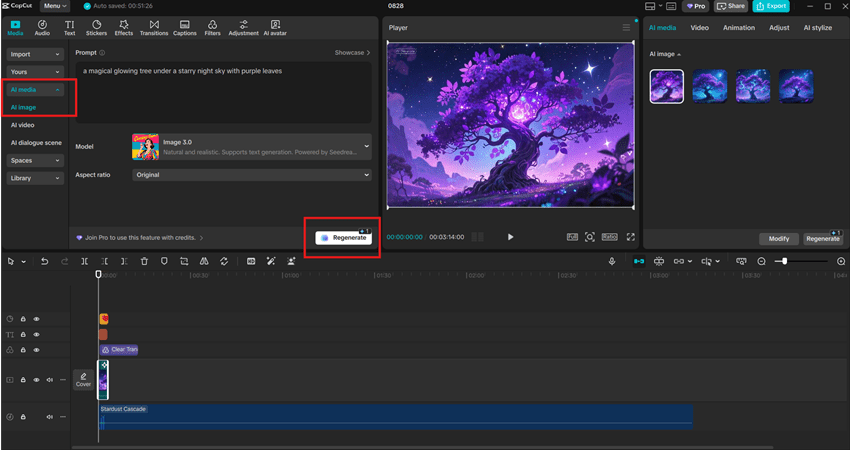
Task: Lock the text track using the padlock
Action: 23,334
